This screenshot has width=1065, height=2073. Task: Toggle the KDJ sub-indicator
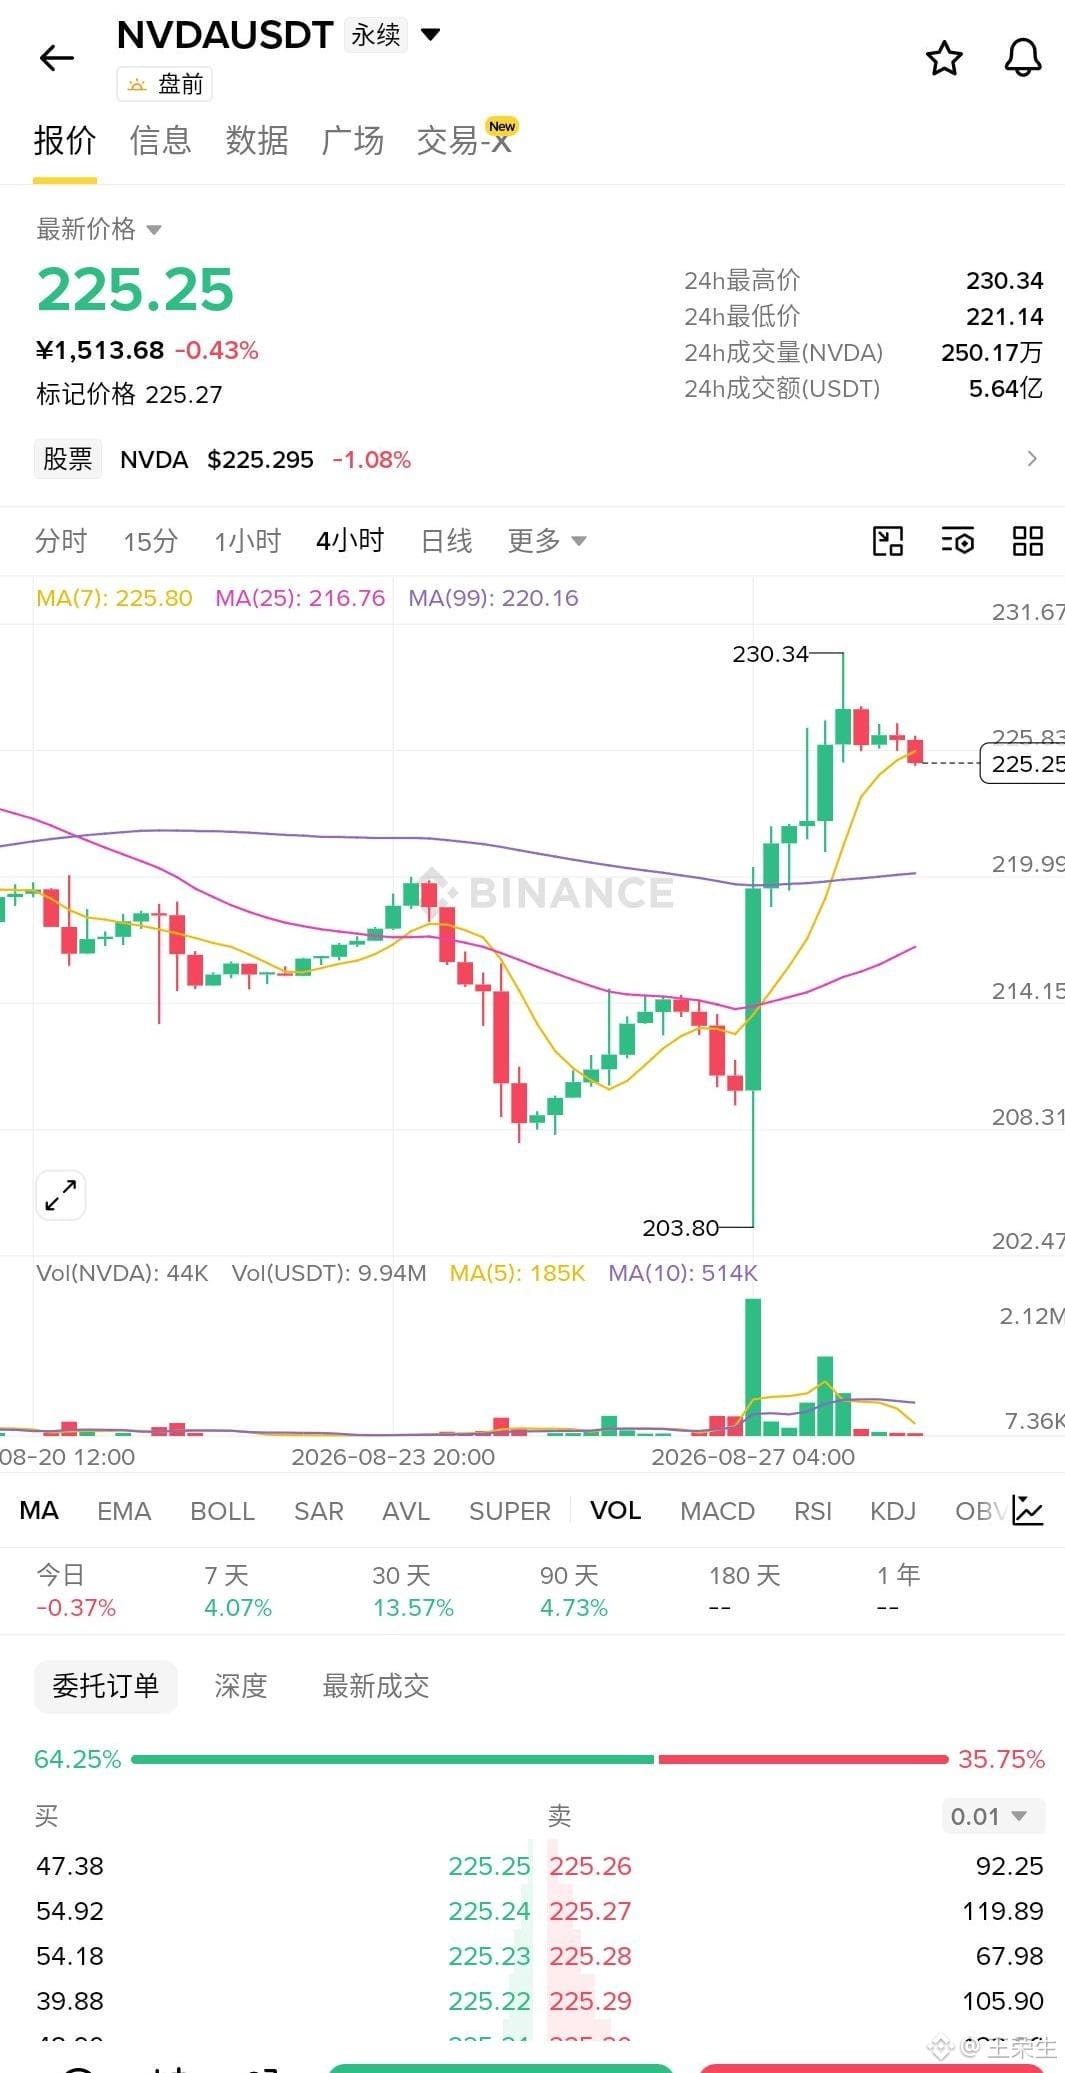[893, 1510]
